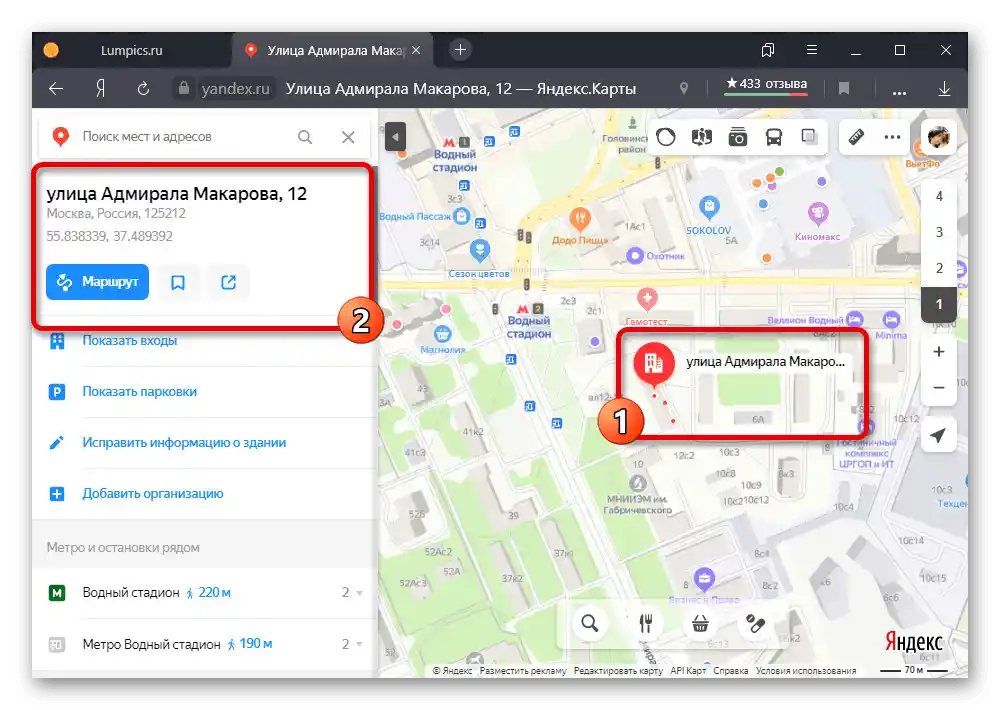Go back with browser back arrow

click(56, 89)
